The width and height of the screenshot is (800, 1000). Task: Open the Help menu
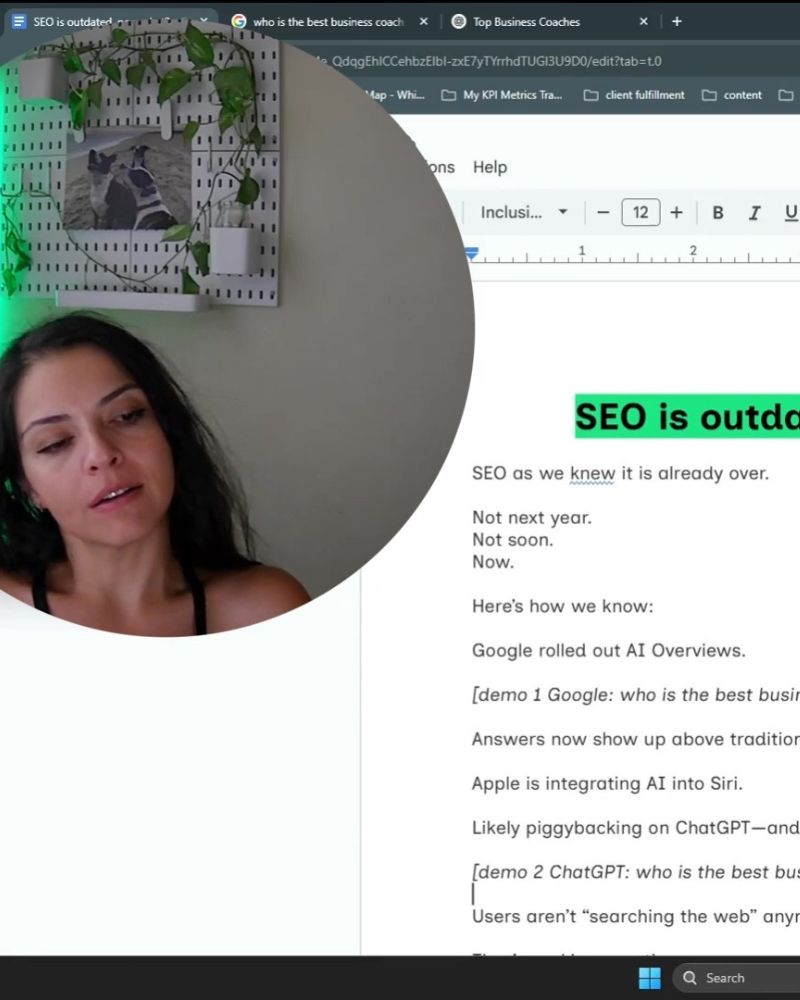pos(490,167)
